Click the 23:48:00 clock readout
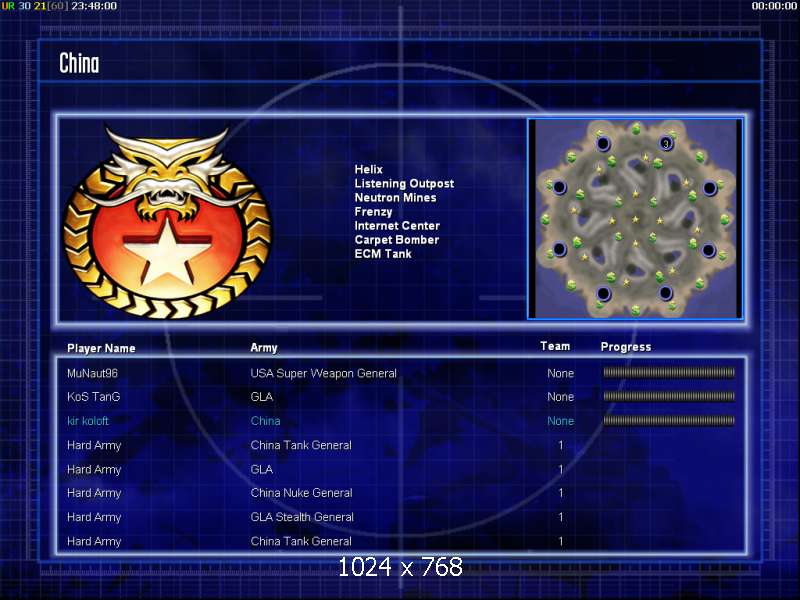 tap(94, 6)
